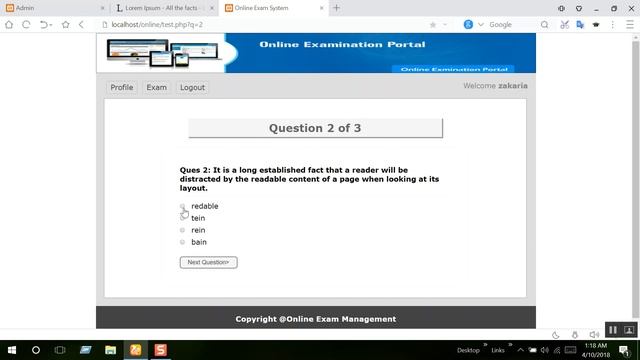Open the Exam menu item
Viewport: 640px width, 360px height.
(156, 87)
